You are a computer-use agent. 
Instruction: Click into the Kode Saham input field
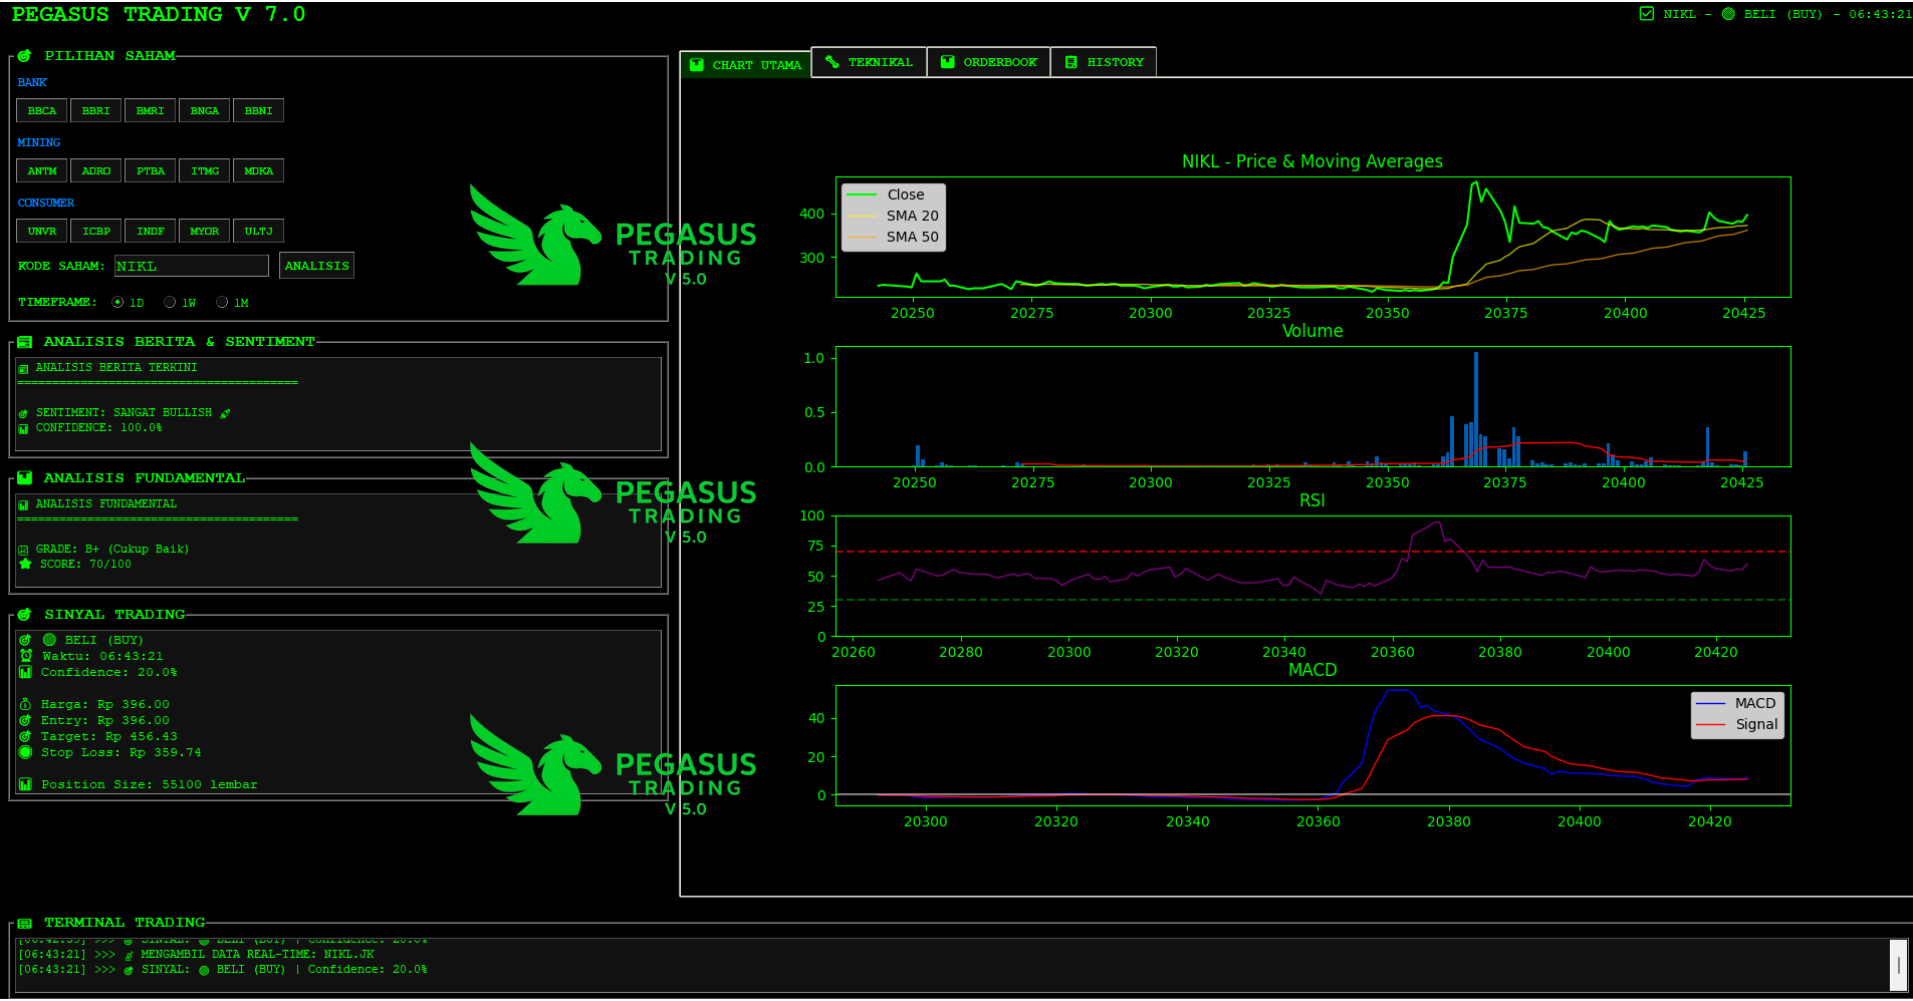190,266
